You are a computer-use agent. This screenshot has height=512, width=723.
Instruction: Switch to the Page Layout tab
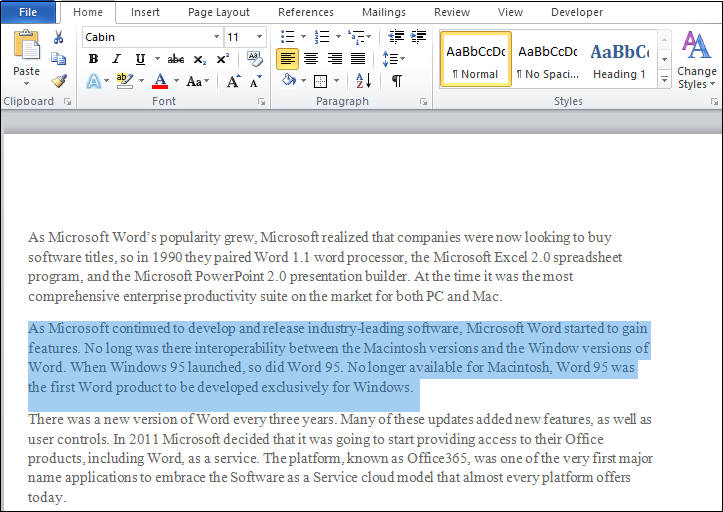219,12
